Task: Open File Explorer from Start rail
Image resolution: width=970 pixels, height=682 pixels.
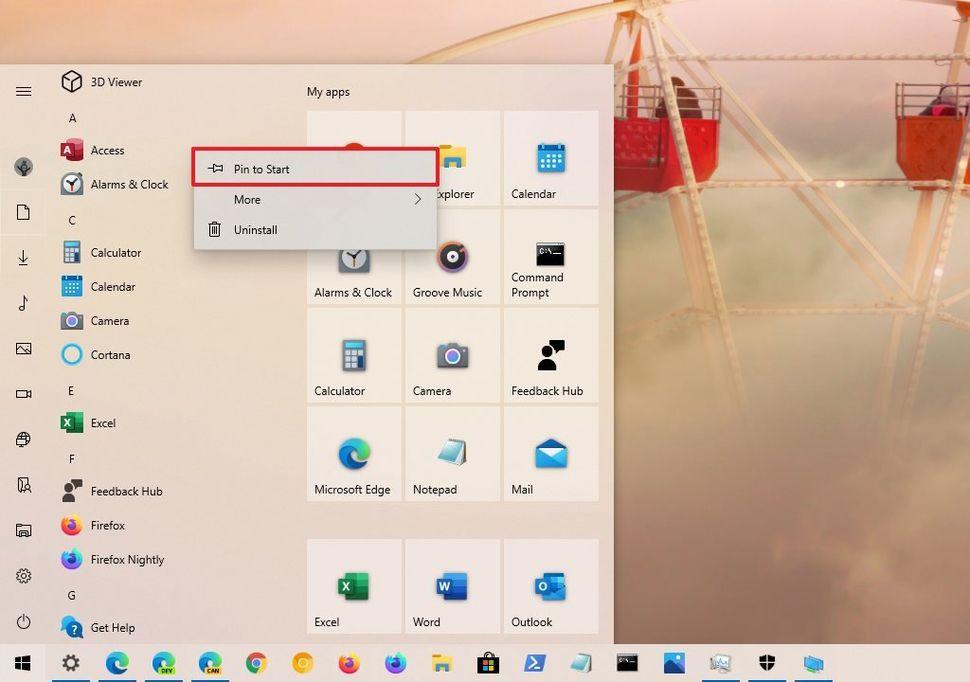Action: [24, 530]
